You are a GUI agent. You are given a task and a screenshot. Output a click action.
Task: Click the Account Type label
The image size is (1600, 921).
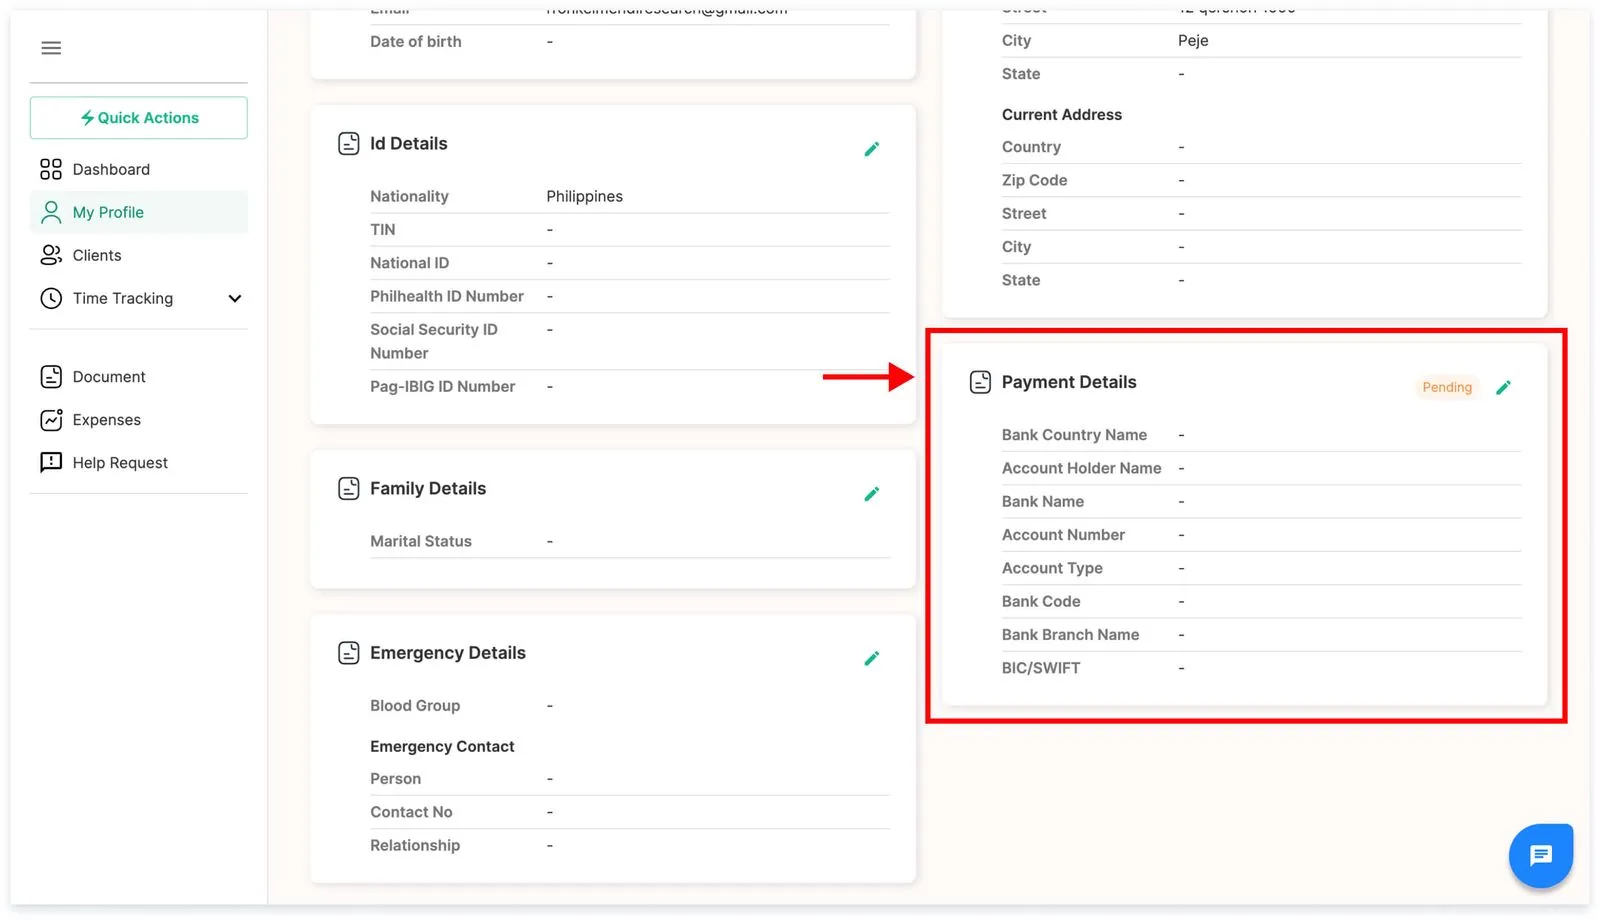1053,568
